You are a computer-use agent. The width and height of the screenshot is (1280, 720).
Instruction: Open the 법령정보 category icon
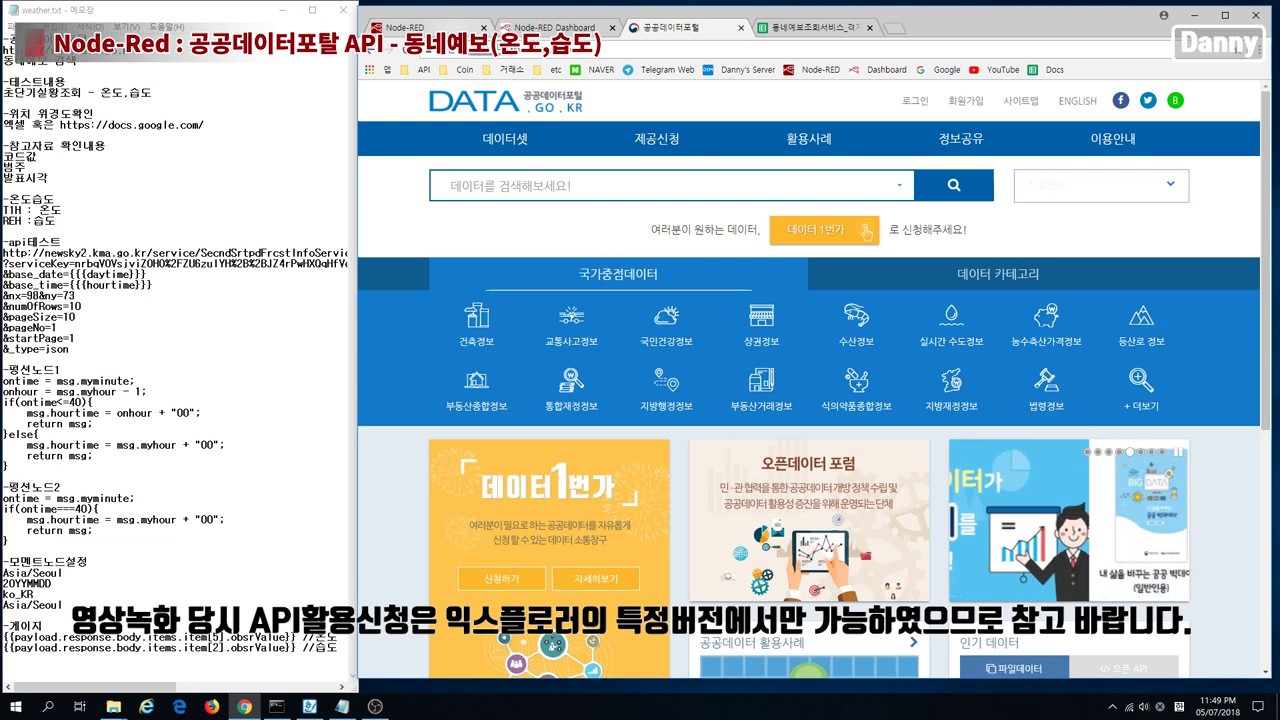(1046, 380)
